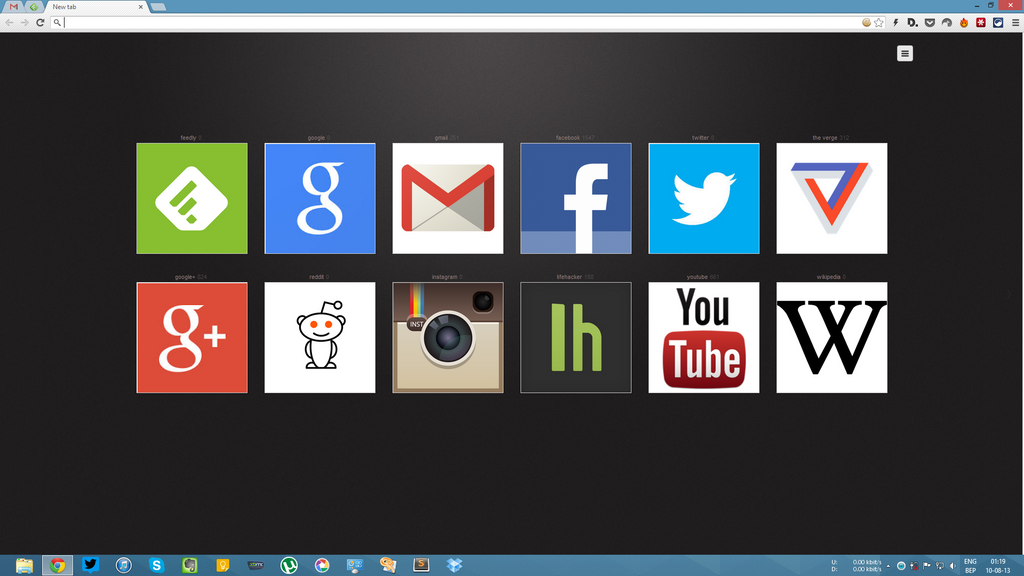The height and width of the screenshot is (576, 1024).
Task: Open Skype from the taskbar
Action: [x=157, y=565]
